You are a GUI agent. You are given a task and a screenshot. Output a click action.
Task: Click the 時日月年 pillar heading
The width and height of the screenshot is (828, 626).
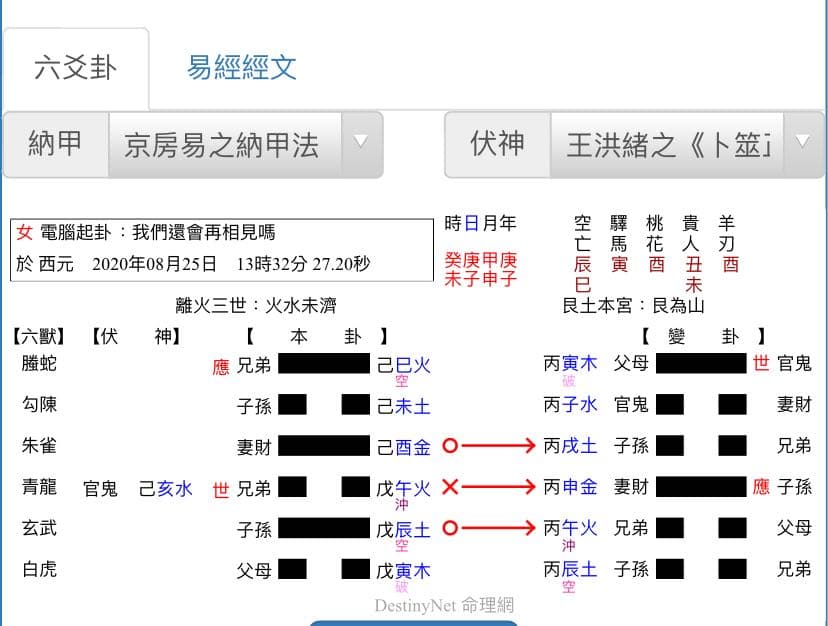coord(480,223)
